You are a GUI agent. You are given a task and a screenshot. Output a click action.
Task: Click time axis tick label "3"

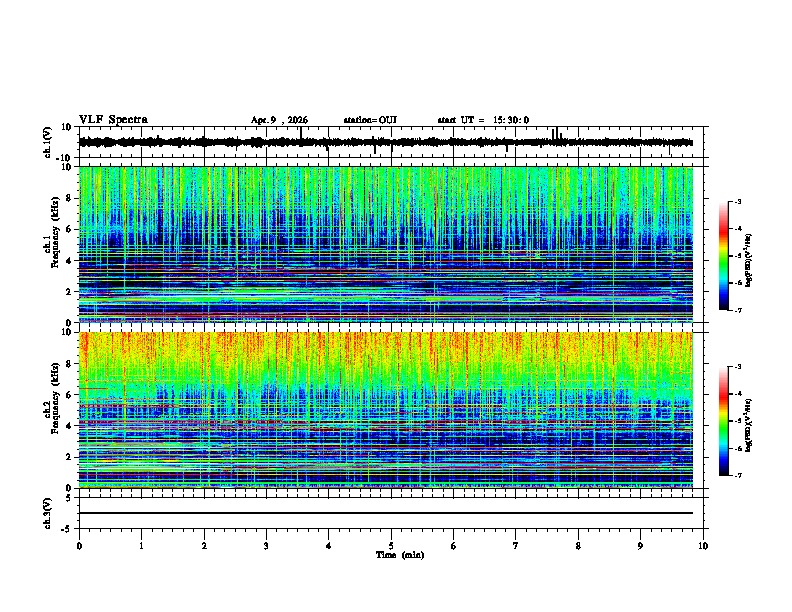click(x=266, y=546)
